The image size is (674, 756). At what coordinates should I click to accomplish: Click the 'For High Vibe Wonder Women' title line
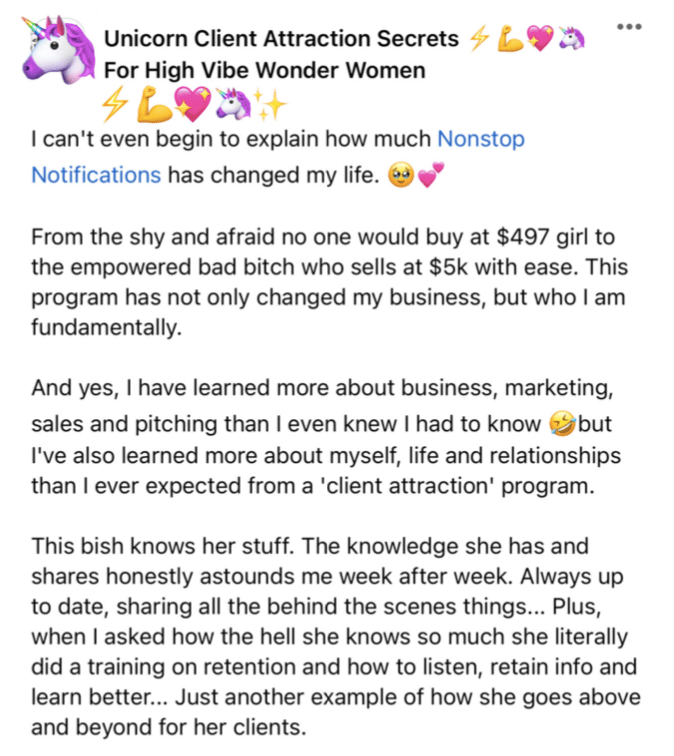[x=265, y=70]
